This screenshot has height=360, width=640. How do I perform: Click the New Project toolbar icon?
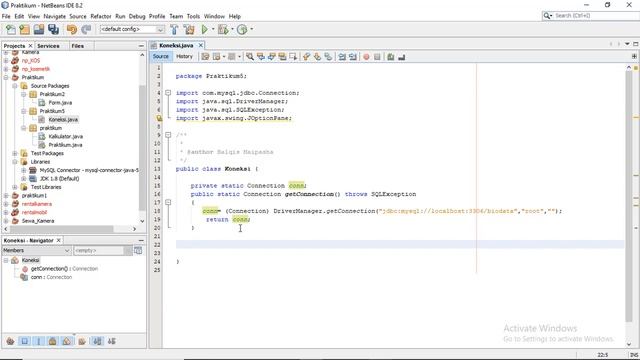(24, 29)
